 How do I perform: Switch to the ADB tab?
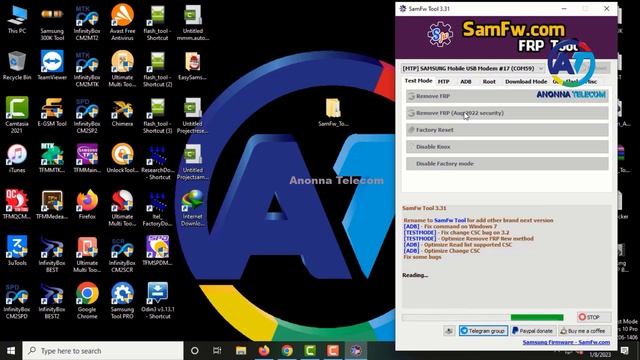tap(466, 82)
